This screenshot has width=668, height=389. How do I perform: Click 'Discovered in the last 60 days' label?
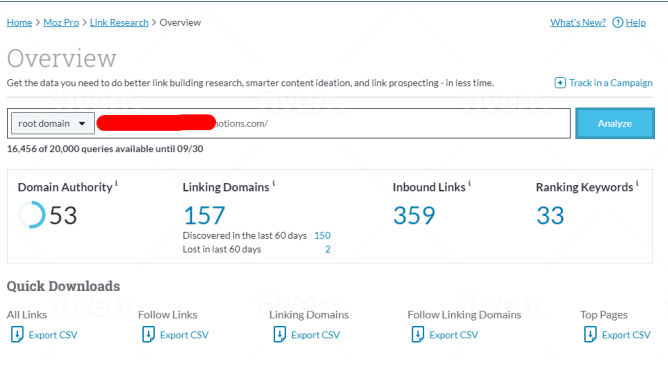pyautogui.click(x=245, y=236)
